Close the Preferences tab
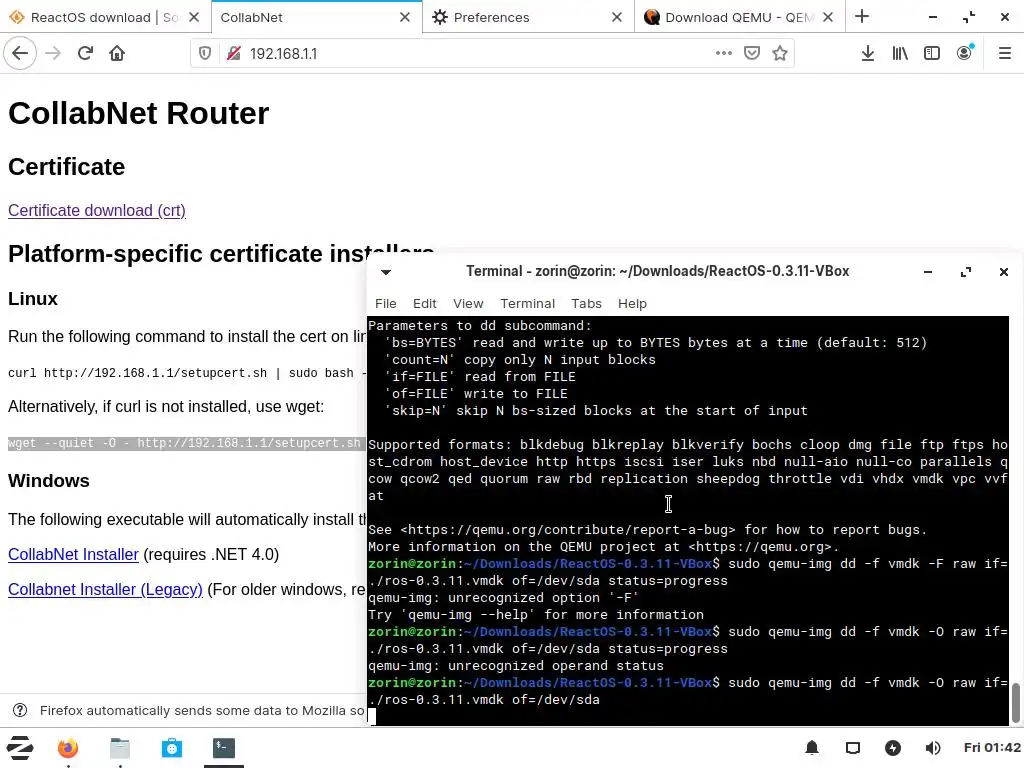Screen dimensions: 1024x768 (616, 18)
